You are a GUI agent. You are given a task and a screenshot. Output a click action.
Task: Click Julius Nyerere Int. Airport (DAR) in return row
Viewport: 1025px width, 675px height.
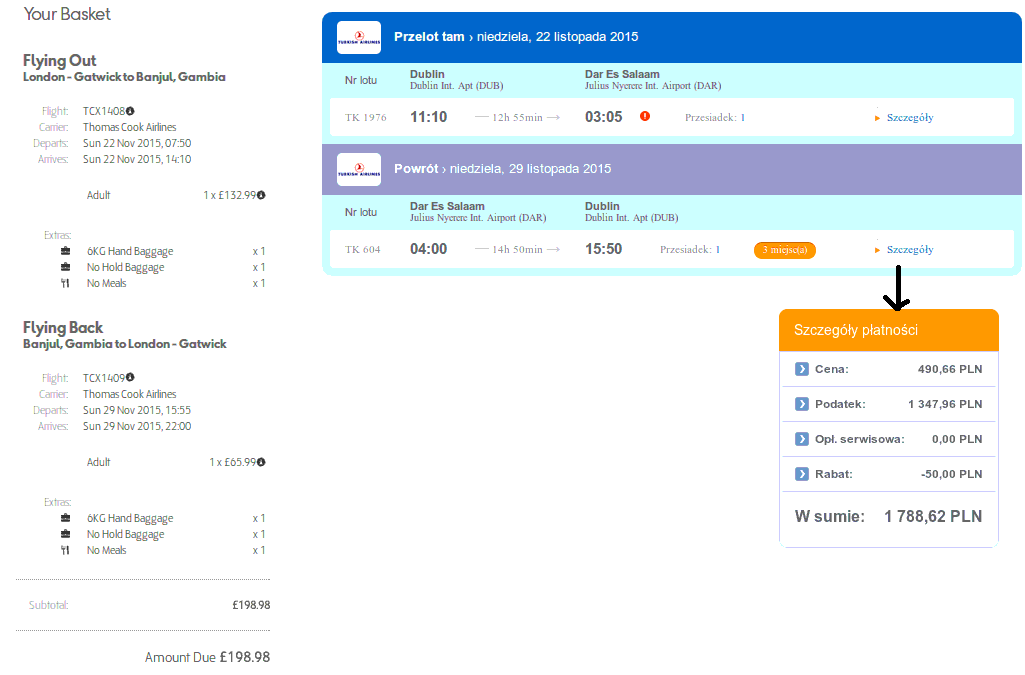478,218
